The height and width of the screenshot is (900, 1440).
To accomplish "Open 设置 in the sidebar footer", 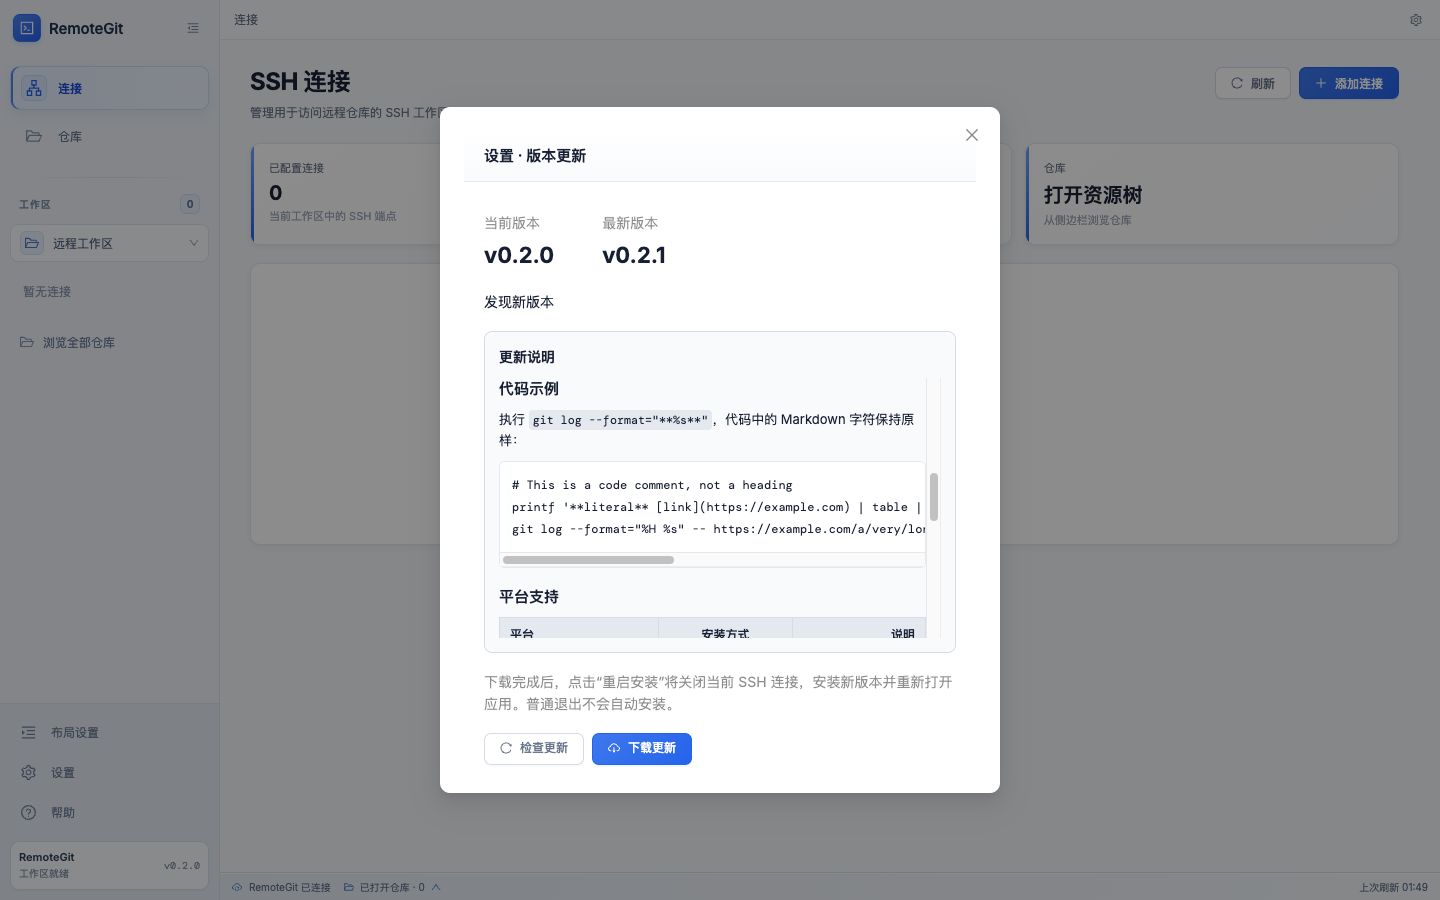I will tap(110, 772).
